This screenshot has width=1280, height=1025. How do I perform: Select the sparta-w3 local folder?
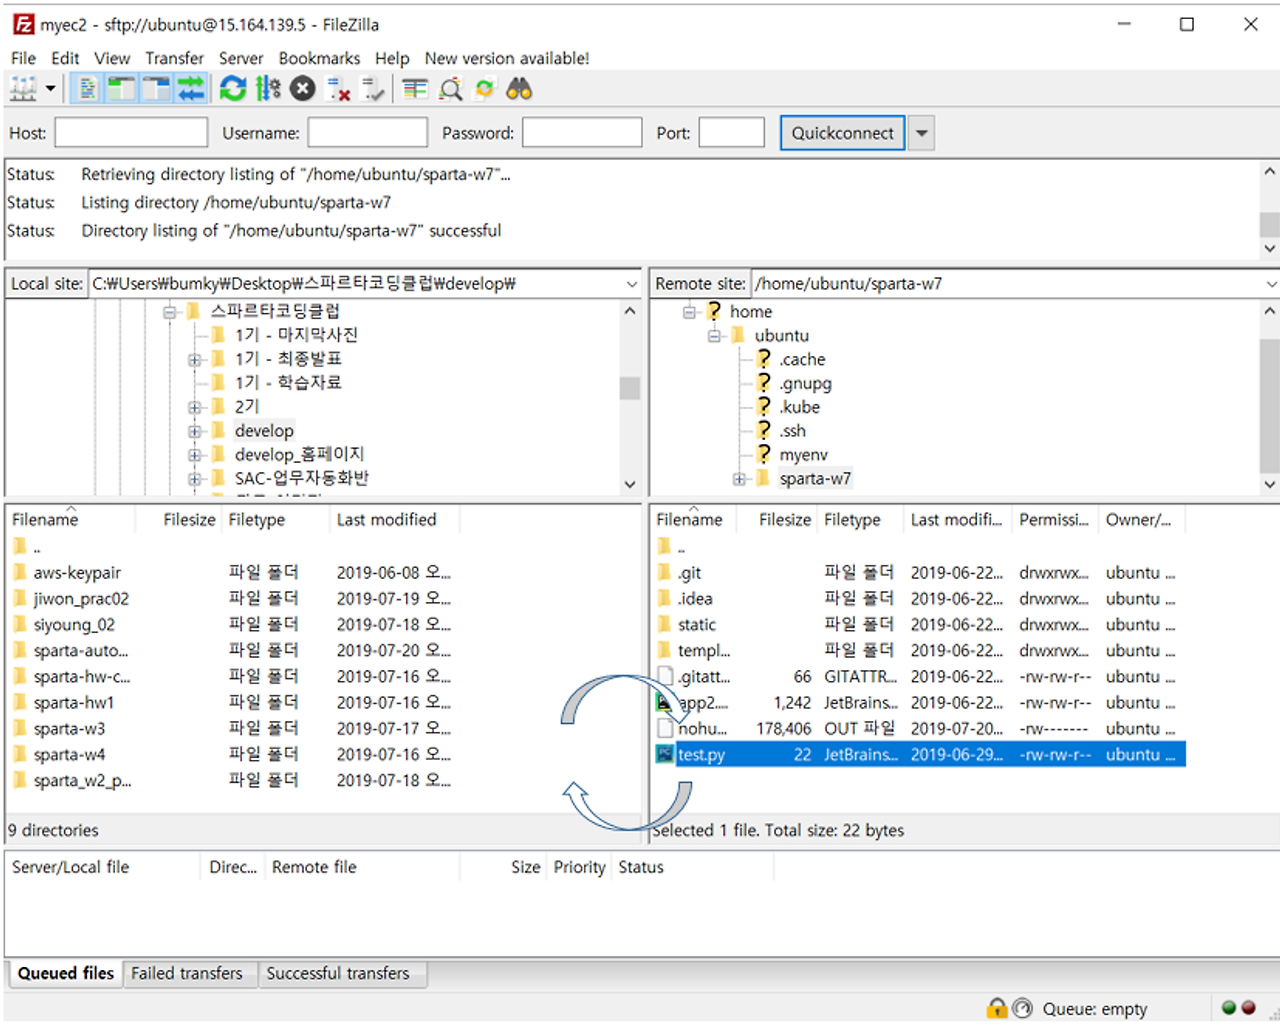pyautogui.click(x=69, y=729)
